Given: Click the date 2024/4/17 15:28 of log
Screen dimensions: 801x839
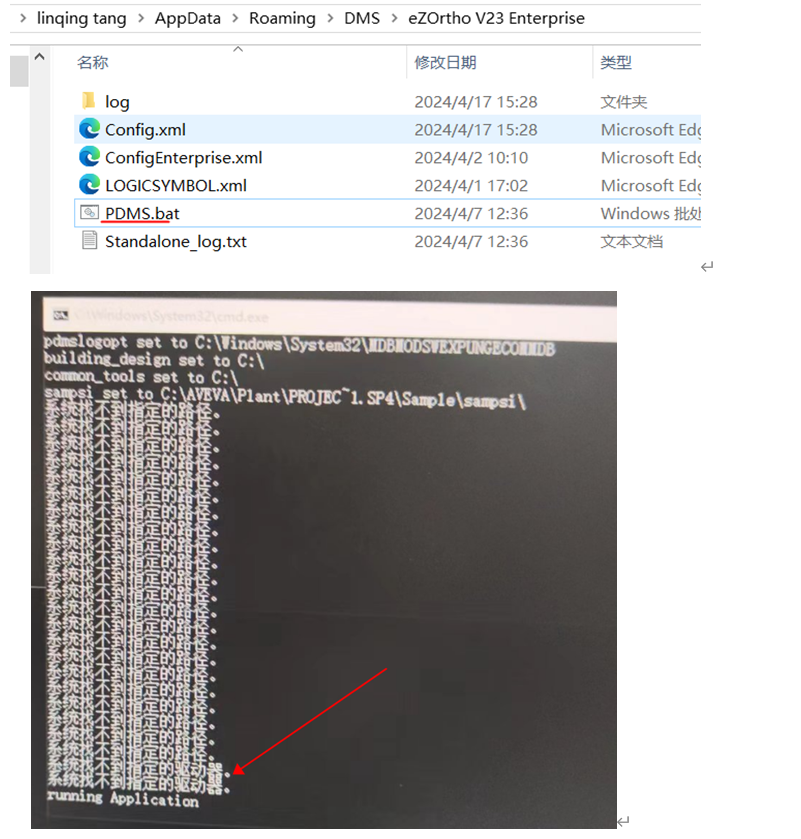Looking at the screenshot, I should (476, 102).
